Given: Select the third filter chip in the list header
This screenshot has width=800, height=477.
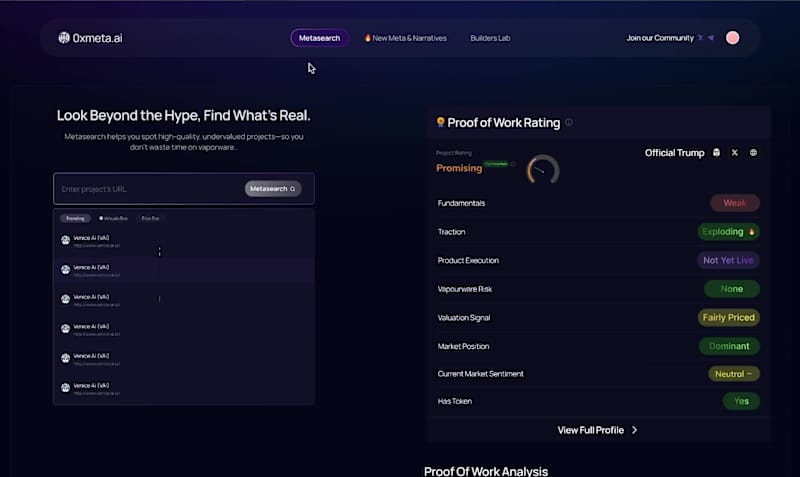Looking at the screenshot, I should (150, 218).
